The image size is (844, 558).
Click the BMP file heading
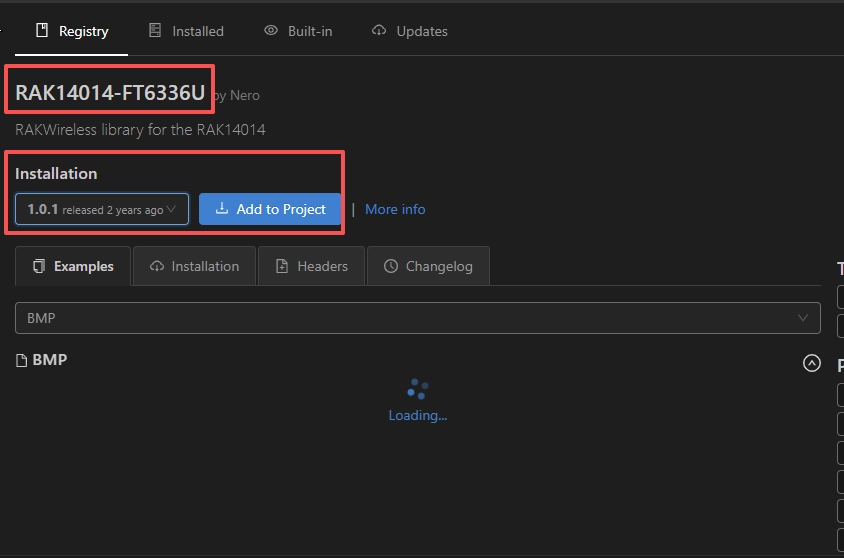pyautogui.click(x=50, y=359)
